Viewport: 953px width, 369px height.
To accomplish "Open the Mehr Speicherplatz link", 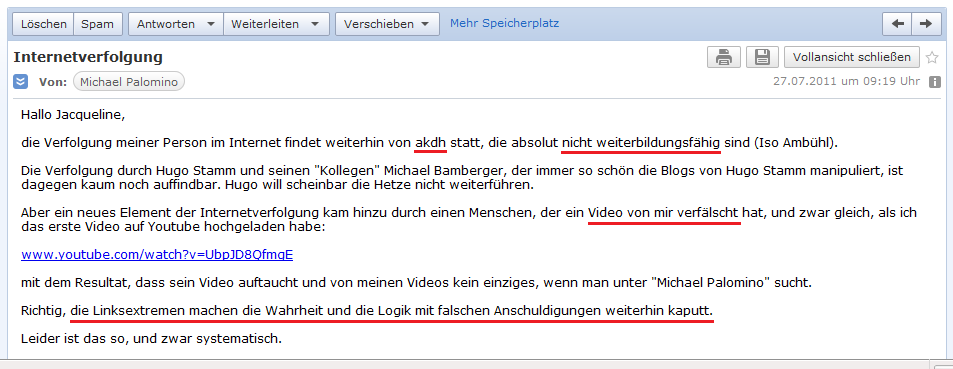I will click(504, 24).
